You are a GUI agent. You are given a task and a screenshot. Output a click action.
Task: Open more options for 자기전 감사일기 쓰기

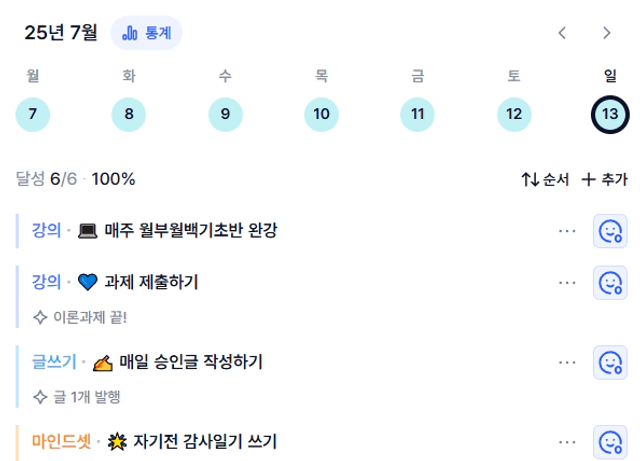567,442
